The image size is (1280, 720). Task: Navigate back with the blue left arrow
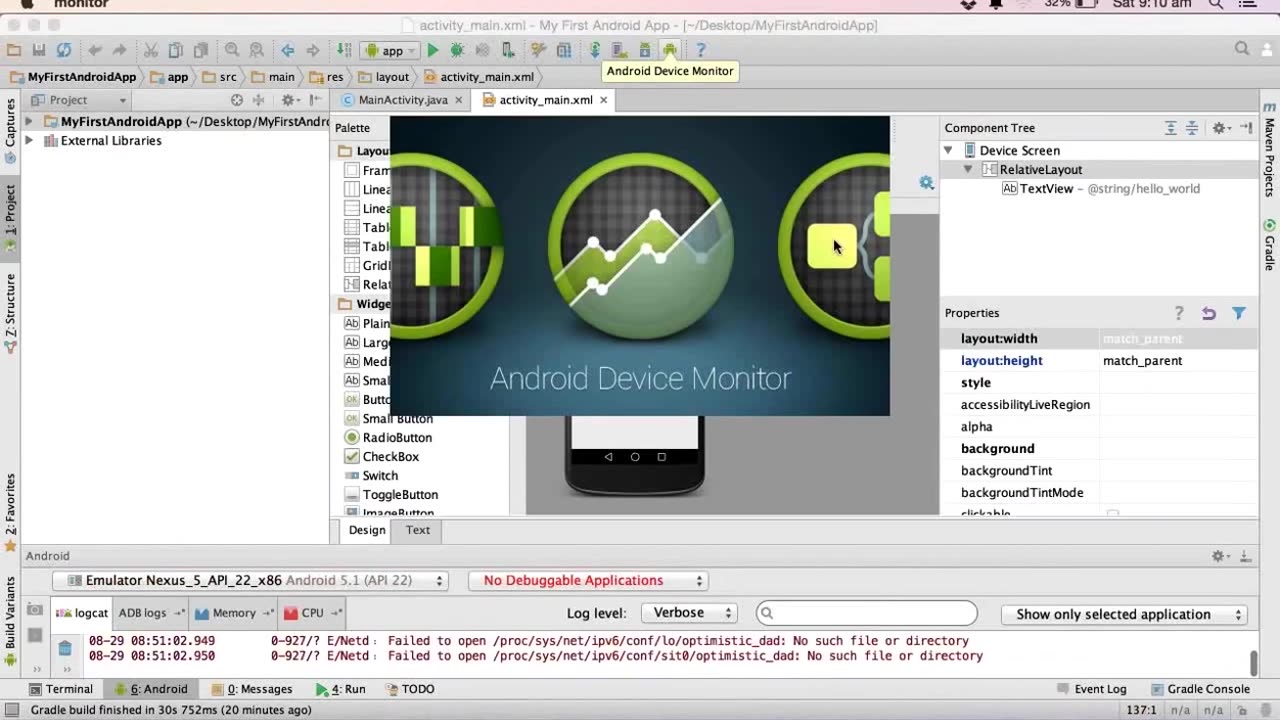pyautogui.click(x=288, y=50)
